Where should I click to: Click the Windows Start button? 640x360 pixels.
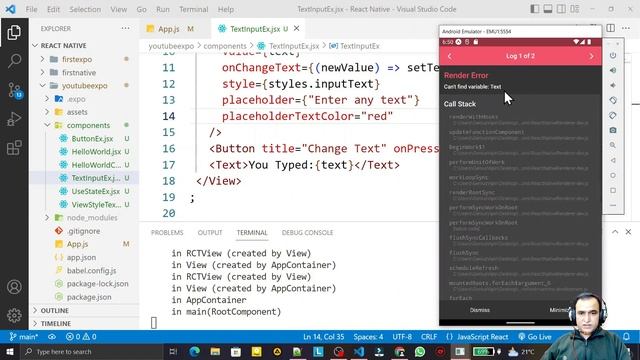pos(9,351)
